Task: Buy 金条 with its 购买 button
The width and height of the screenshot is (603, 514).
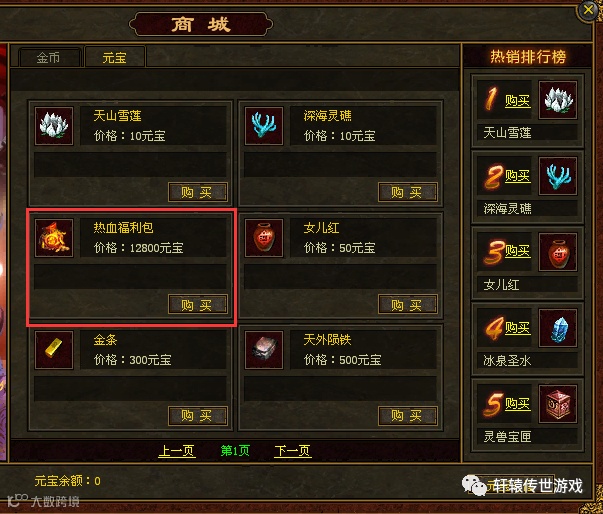Action: (x=198, y=416)
